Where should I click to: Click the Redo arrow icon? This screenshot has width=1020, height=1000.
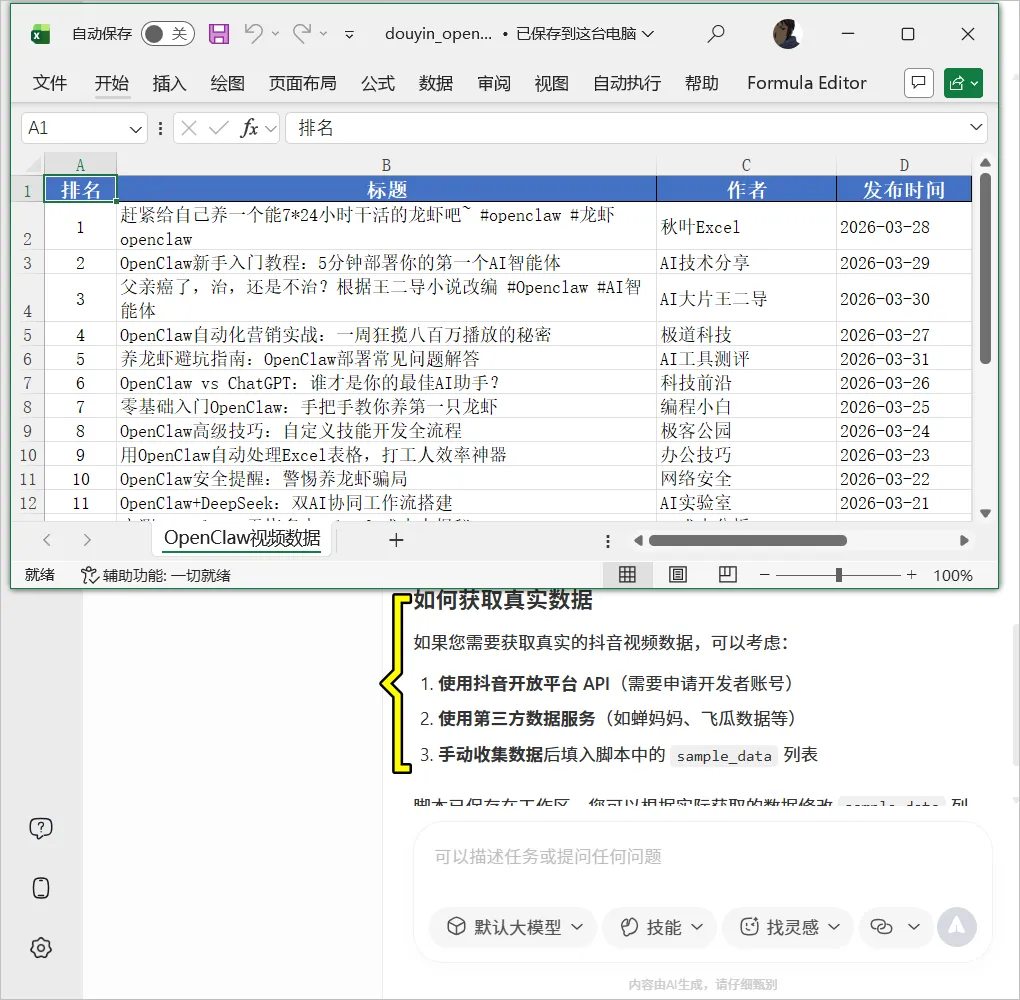point(302,33)
